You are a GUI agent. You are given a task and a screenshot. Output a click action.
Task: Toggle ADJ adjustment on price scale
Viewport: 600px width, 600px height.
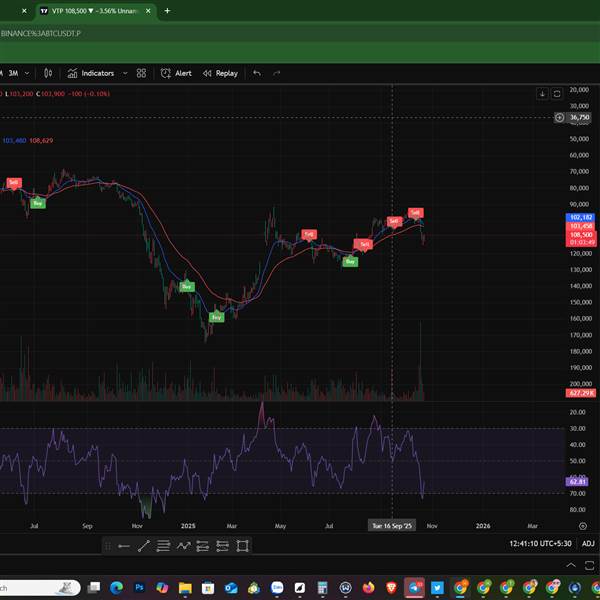[x=588, y=543]
